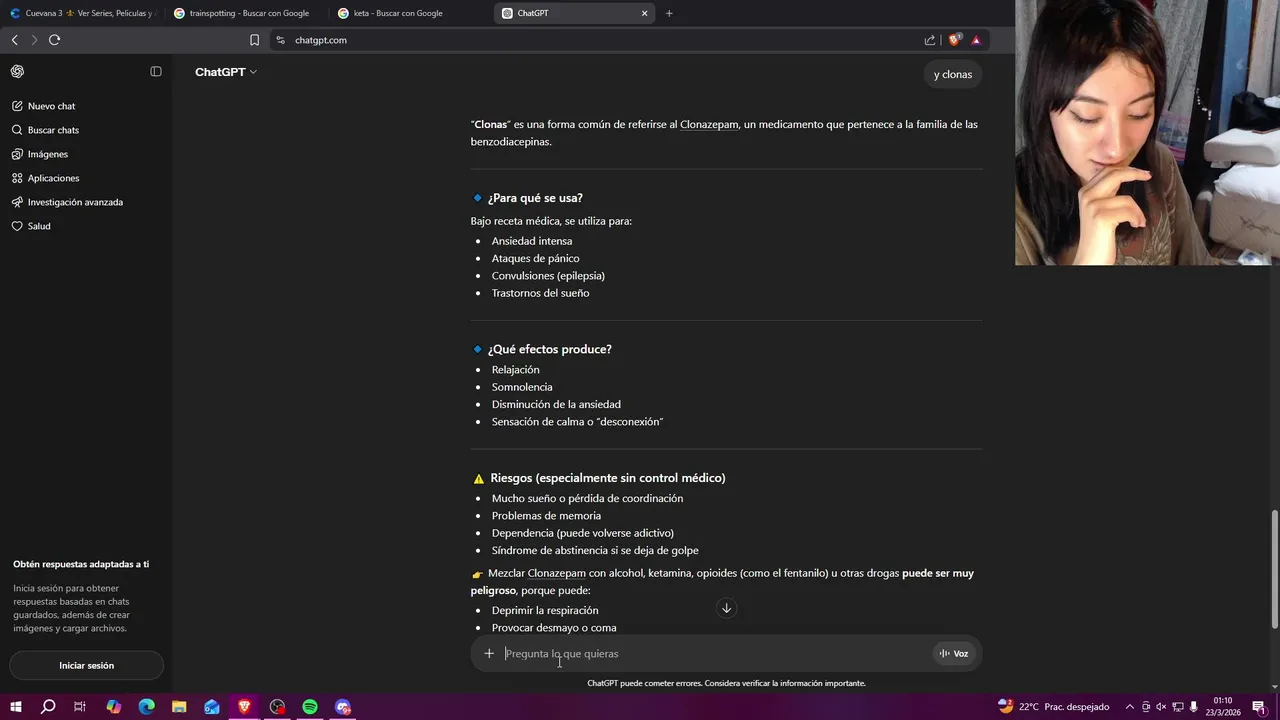
Task: Click the muted volume icon in system tray
Action: (1162, 707)
